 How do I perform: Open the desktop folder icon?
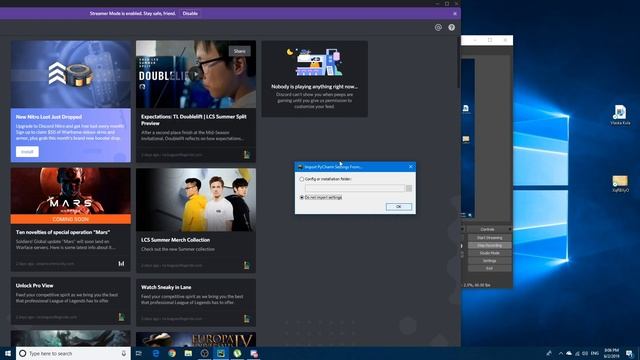[x=620, y=183]
